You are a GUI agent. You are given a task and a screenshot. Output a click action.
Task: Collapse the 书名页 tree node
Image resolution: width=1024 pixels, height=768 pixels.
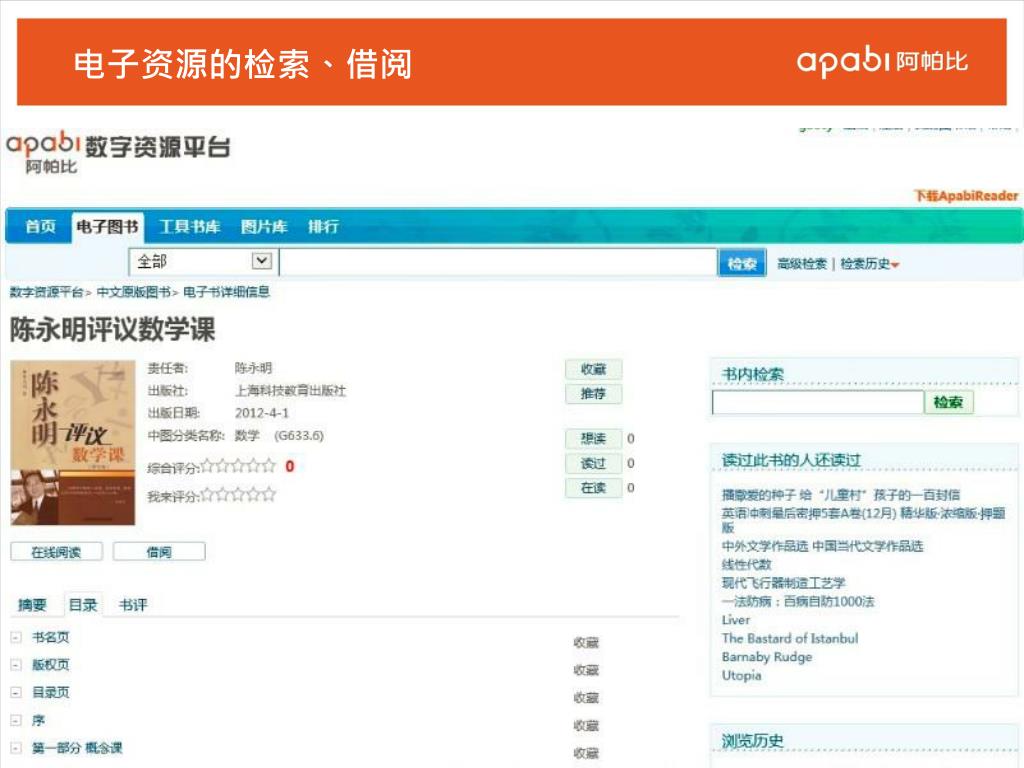tap(16, 637)
